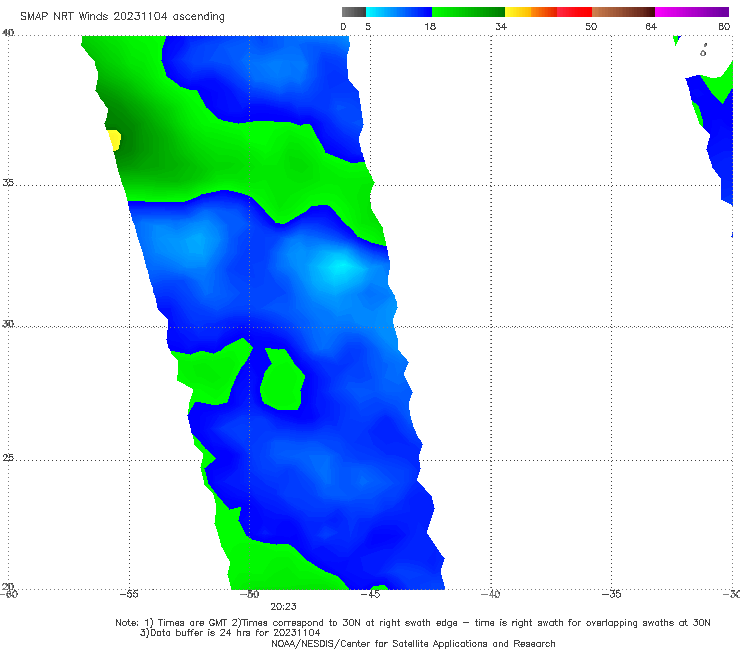Click the brown 50-64 segment of the color bar
The width and height of the screenshot is (740, 650).
[x=623, y=12]
